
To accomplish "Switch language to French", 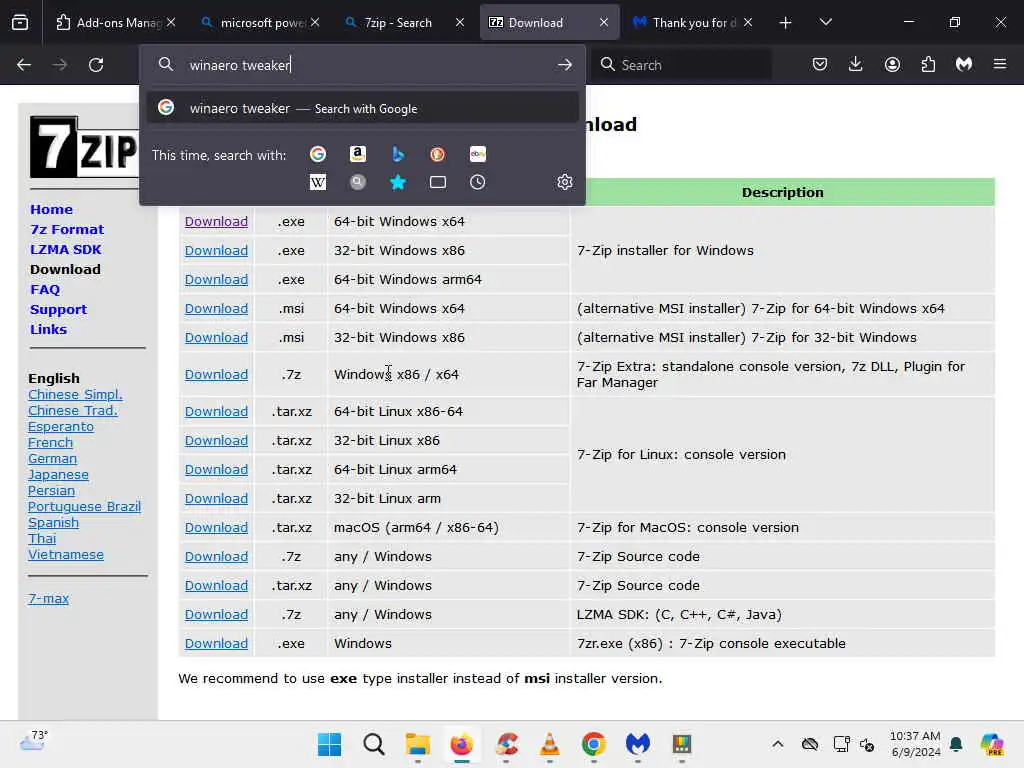I will (x=50, y=443).
